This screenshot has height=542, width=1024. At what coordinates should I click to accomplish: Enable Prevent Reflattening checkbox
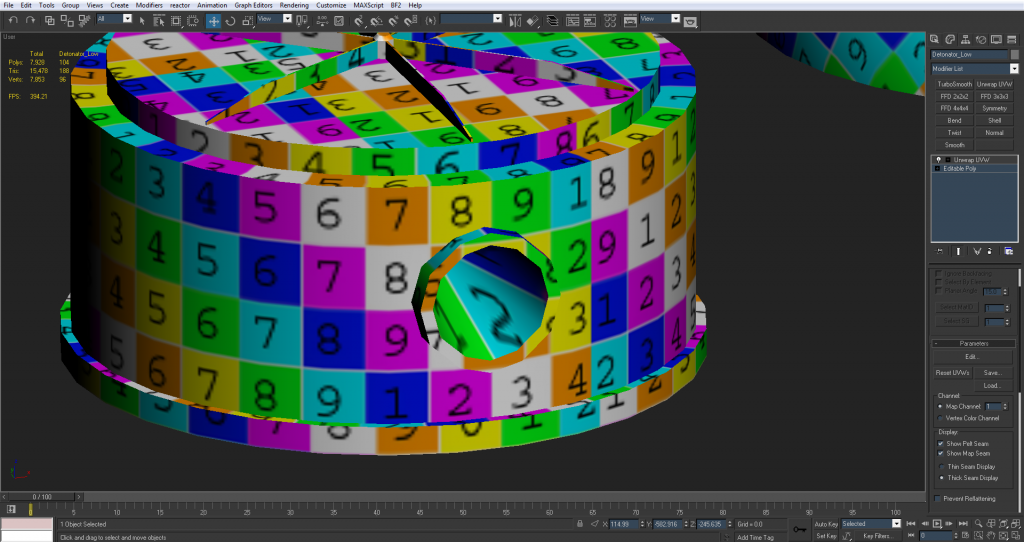[937, 498]
